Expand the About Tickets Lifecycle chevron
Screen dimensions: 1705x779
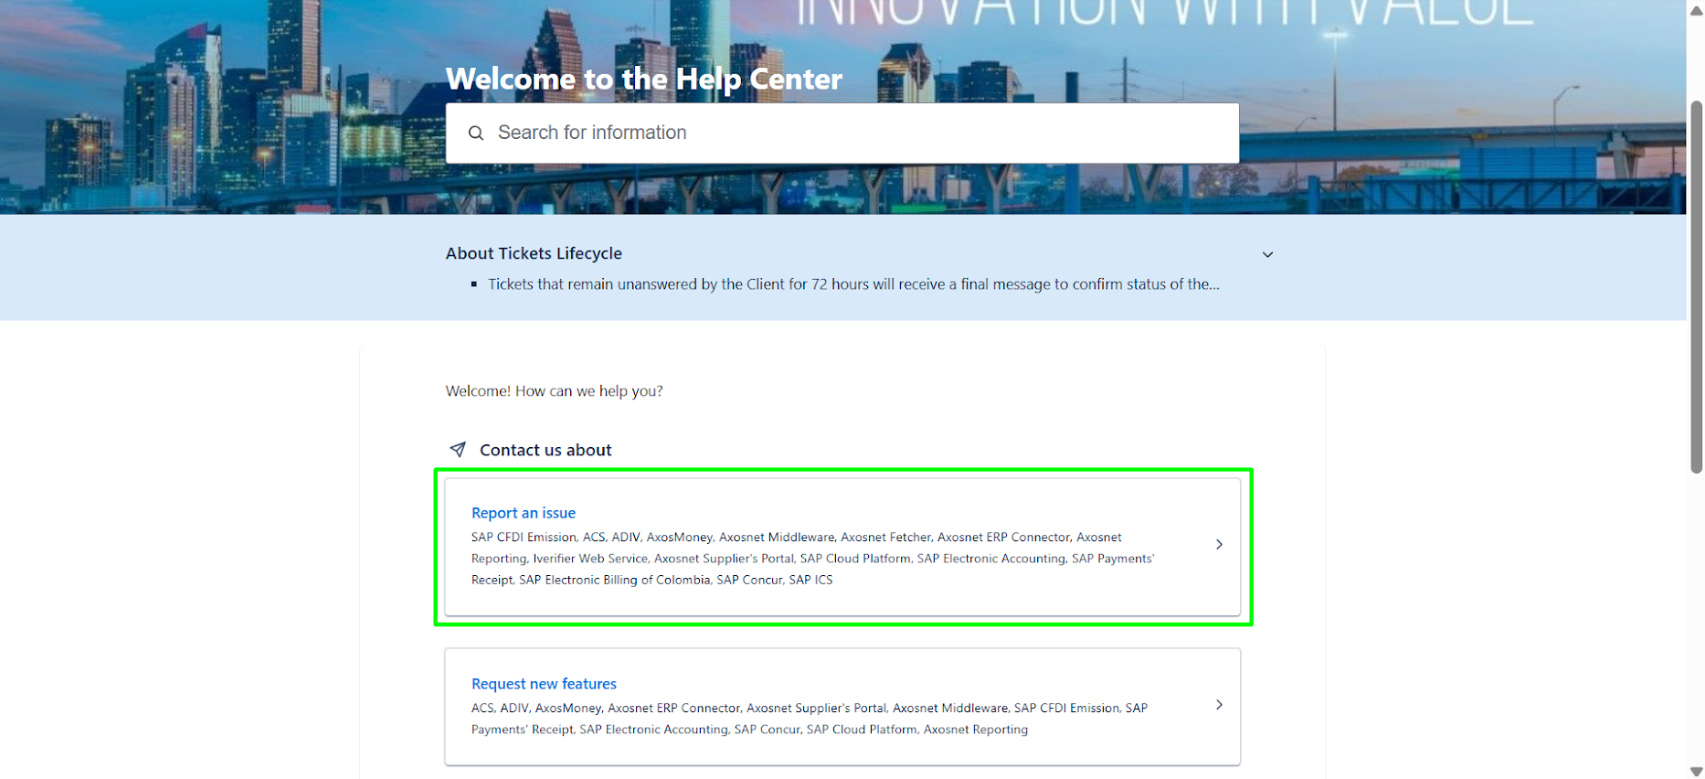click(x=1267, y=254)
